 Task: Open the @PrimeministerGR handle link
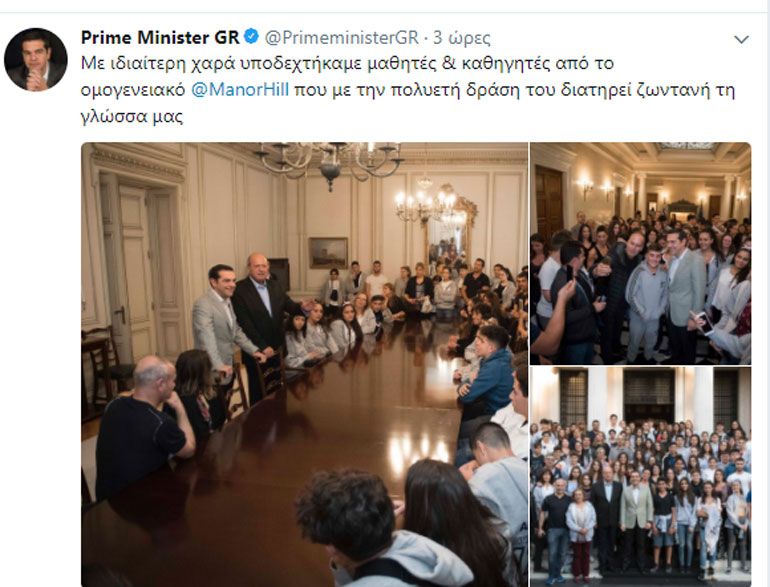(x=342, y=37)
